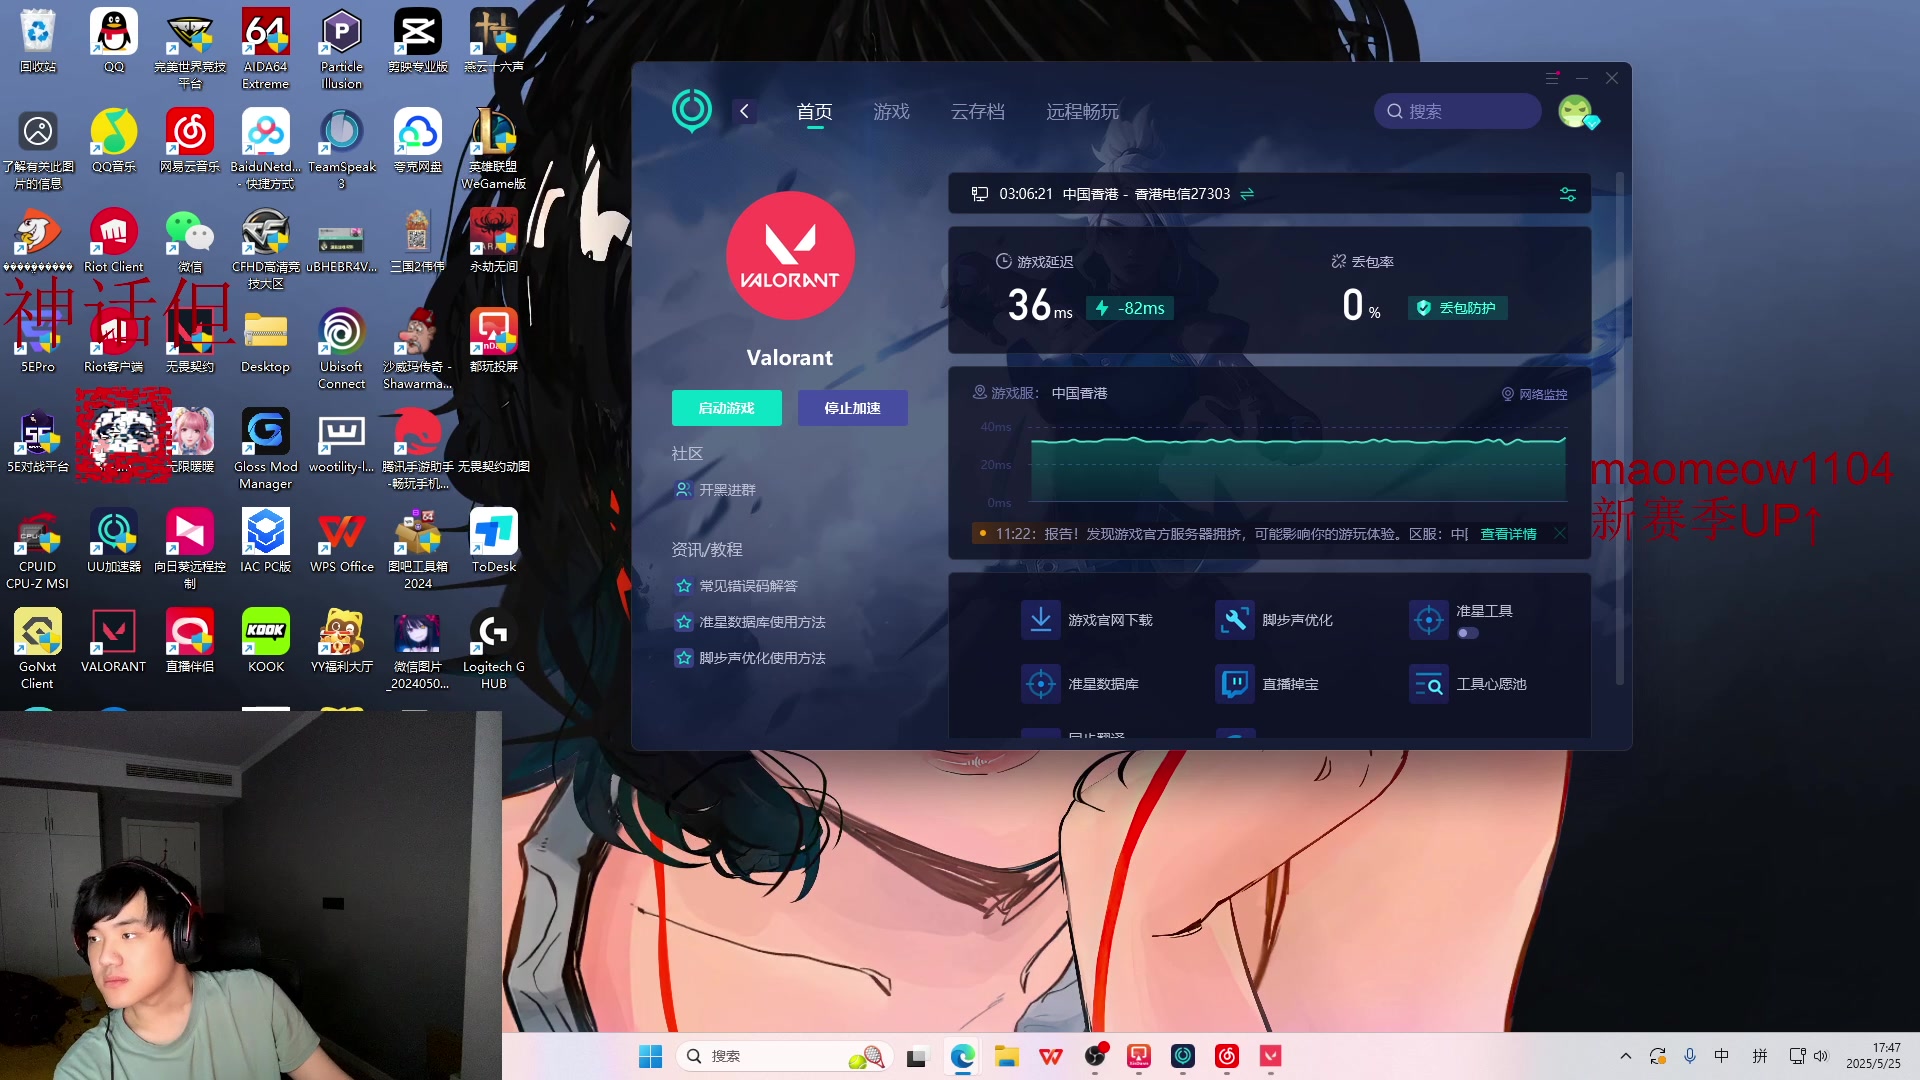Open File Explorer from the taskbar
The height and width of the screenshot is (1080, 1920).
pyautogui.click(x=1006, y=1056)
